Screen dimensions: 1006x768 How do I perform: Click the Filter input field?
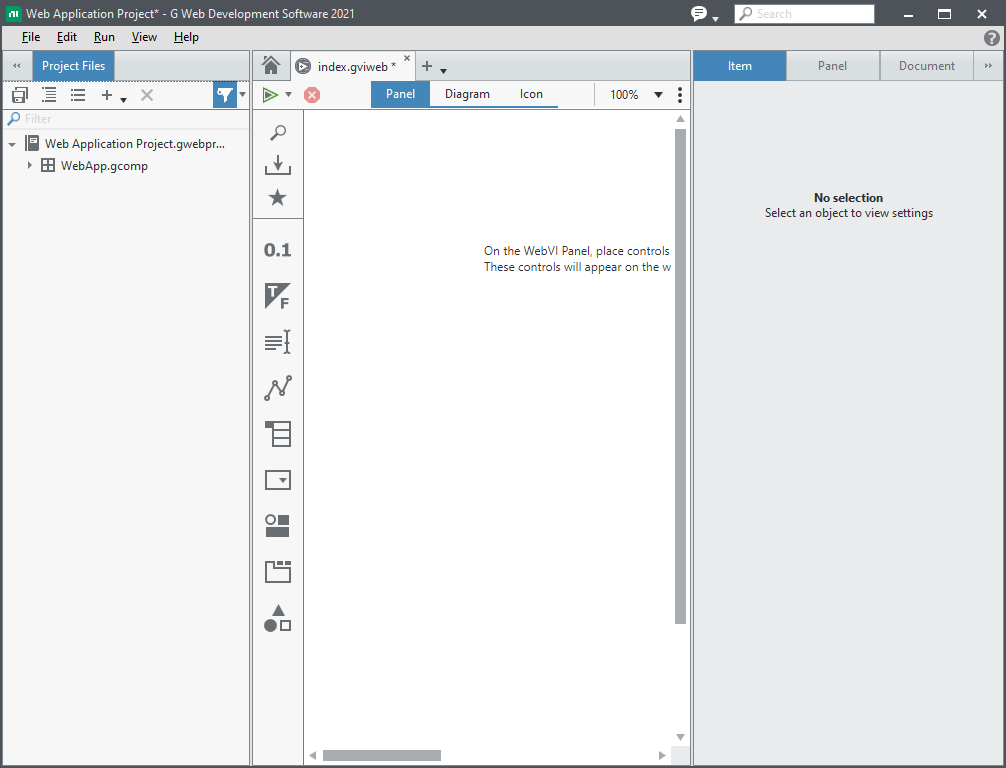point(126,119)
